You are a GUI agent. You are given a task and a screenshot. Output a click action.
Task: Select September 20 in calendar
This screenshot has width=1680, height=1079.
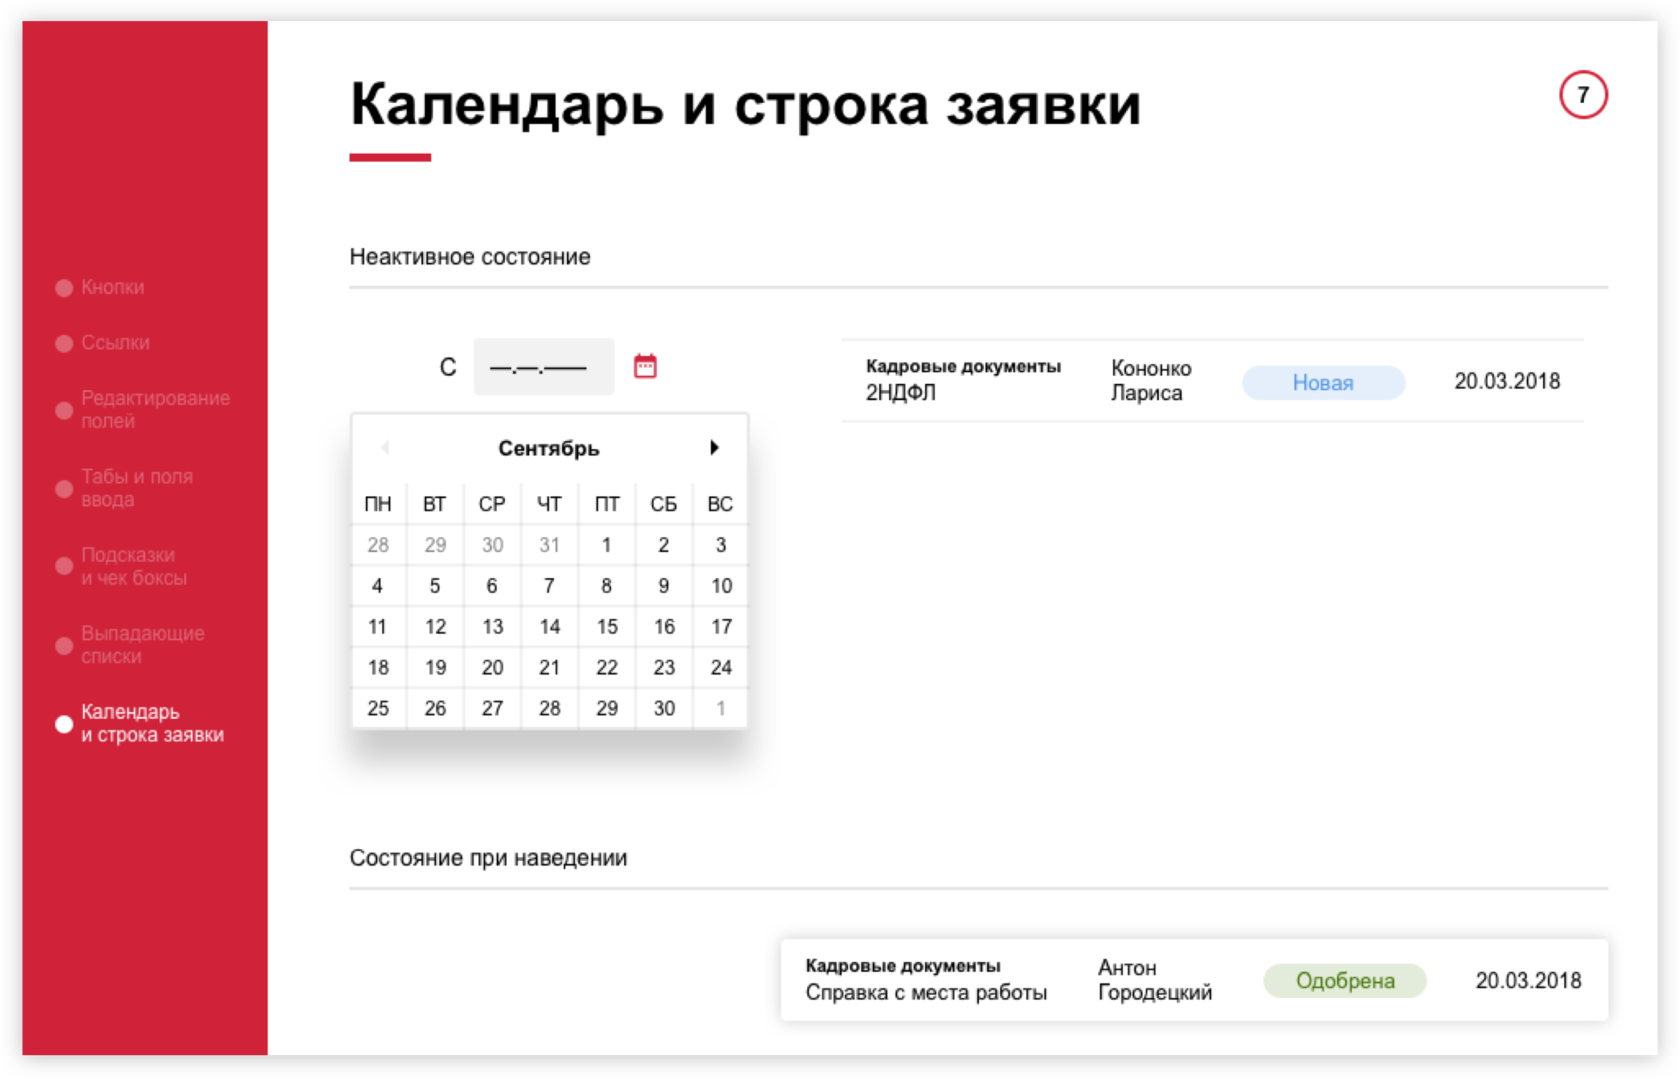(x=492, y=668)
